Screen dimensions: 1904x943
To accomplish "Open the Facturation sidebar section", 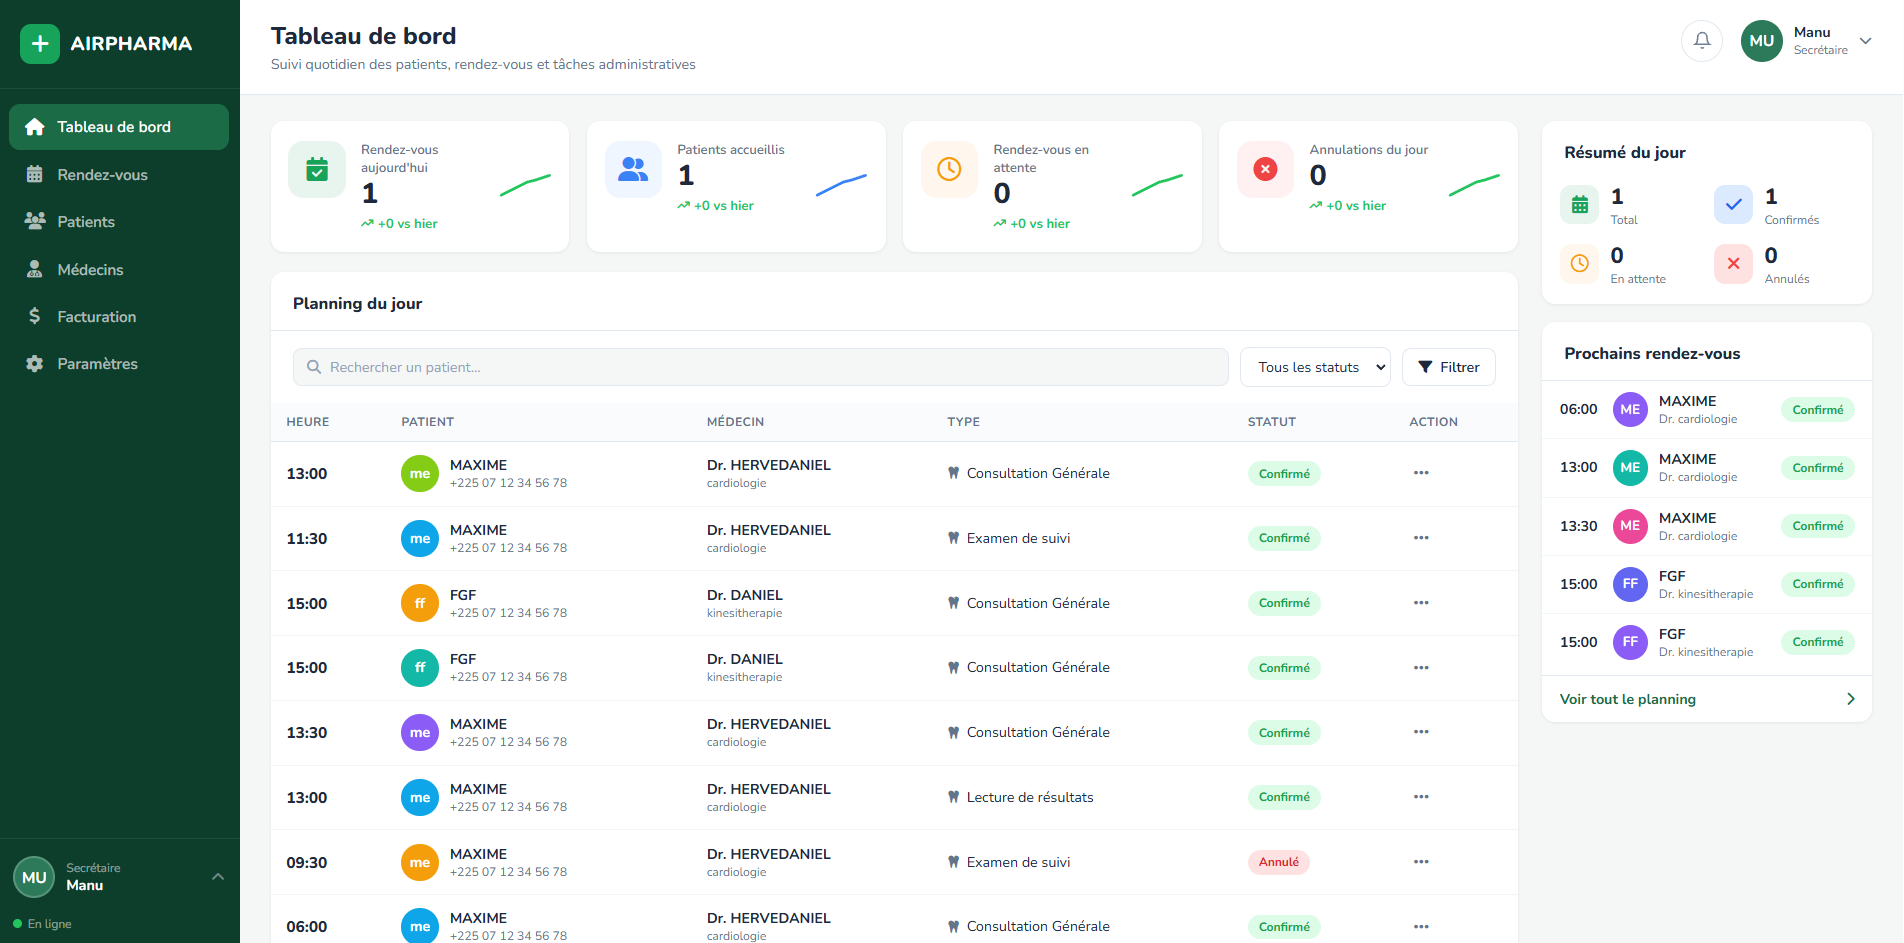I will tap(119, 317).
